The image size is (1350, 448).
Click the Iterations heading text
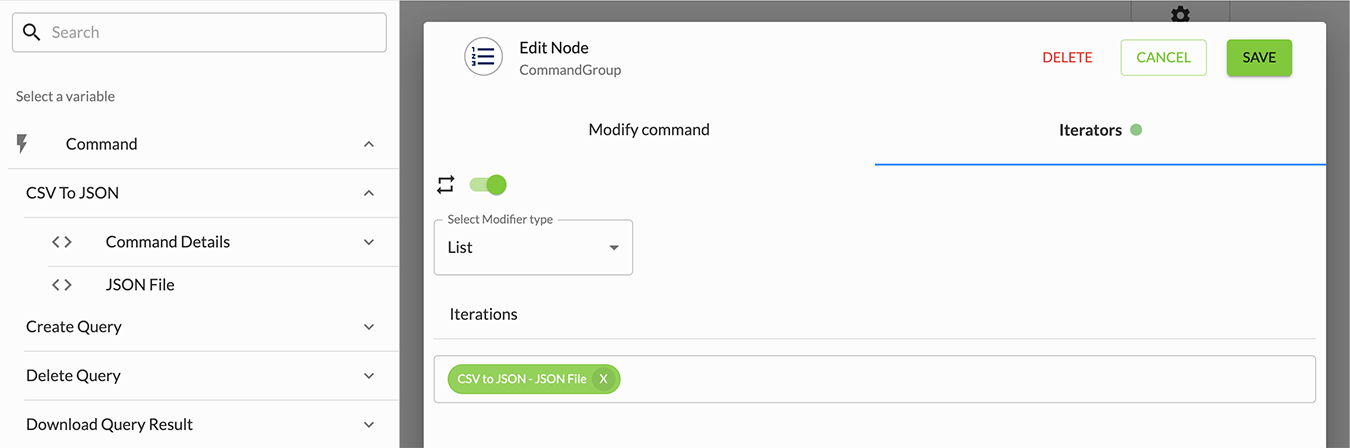click(x=484, y=314)
